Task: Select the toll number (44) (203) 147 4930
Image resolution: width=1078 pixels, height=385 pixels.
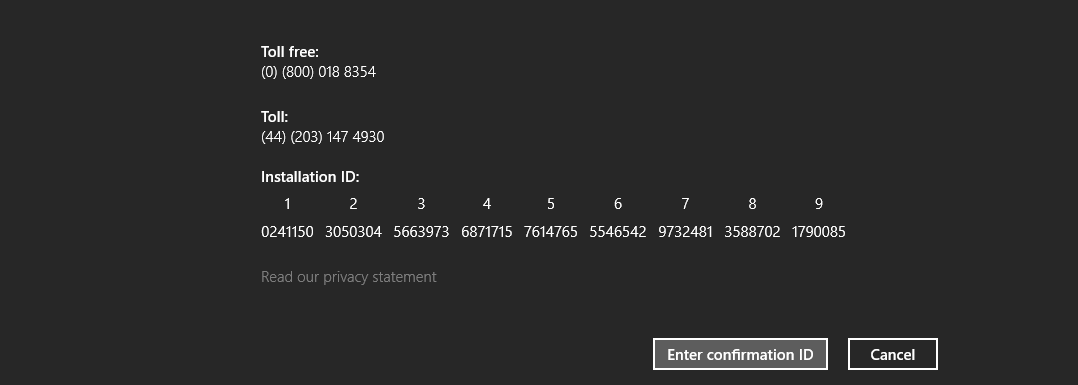Action: 322,137
